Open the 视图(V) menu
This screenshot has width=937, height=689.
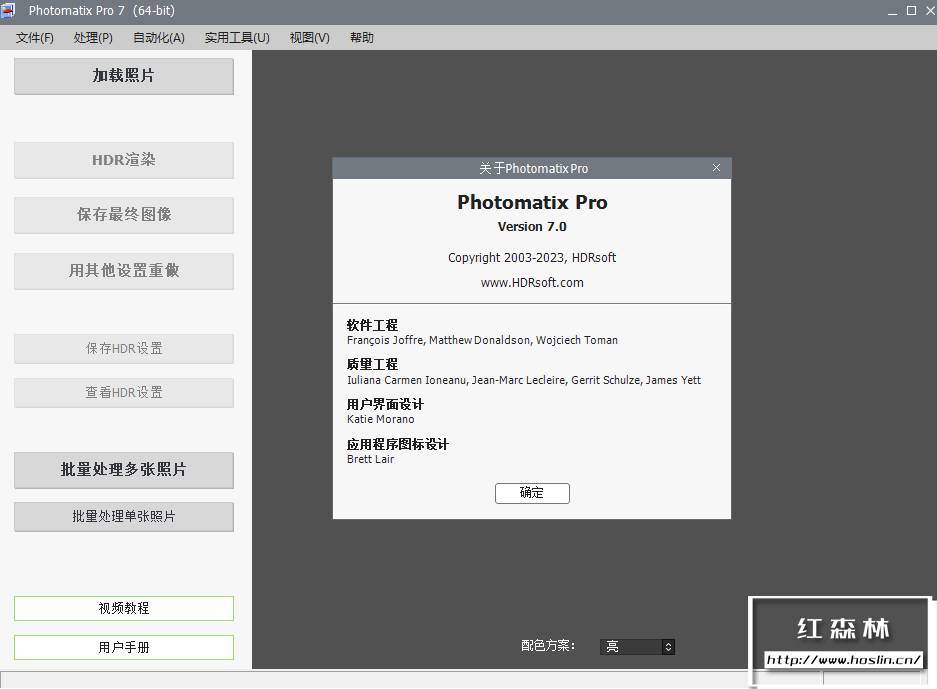tap(310, 38)
